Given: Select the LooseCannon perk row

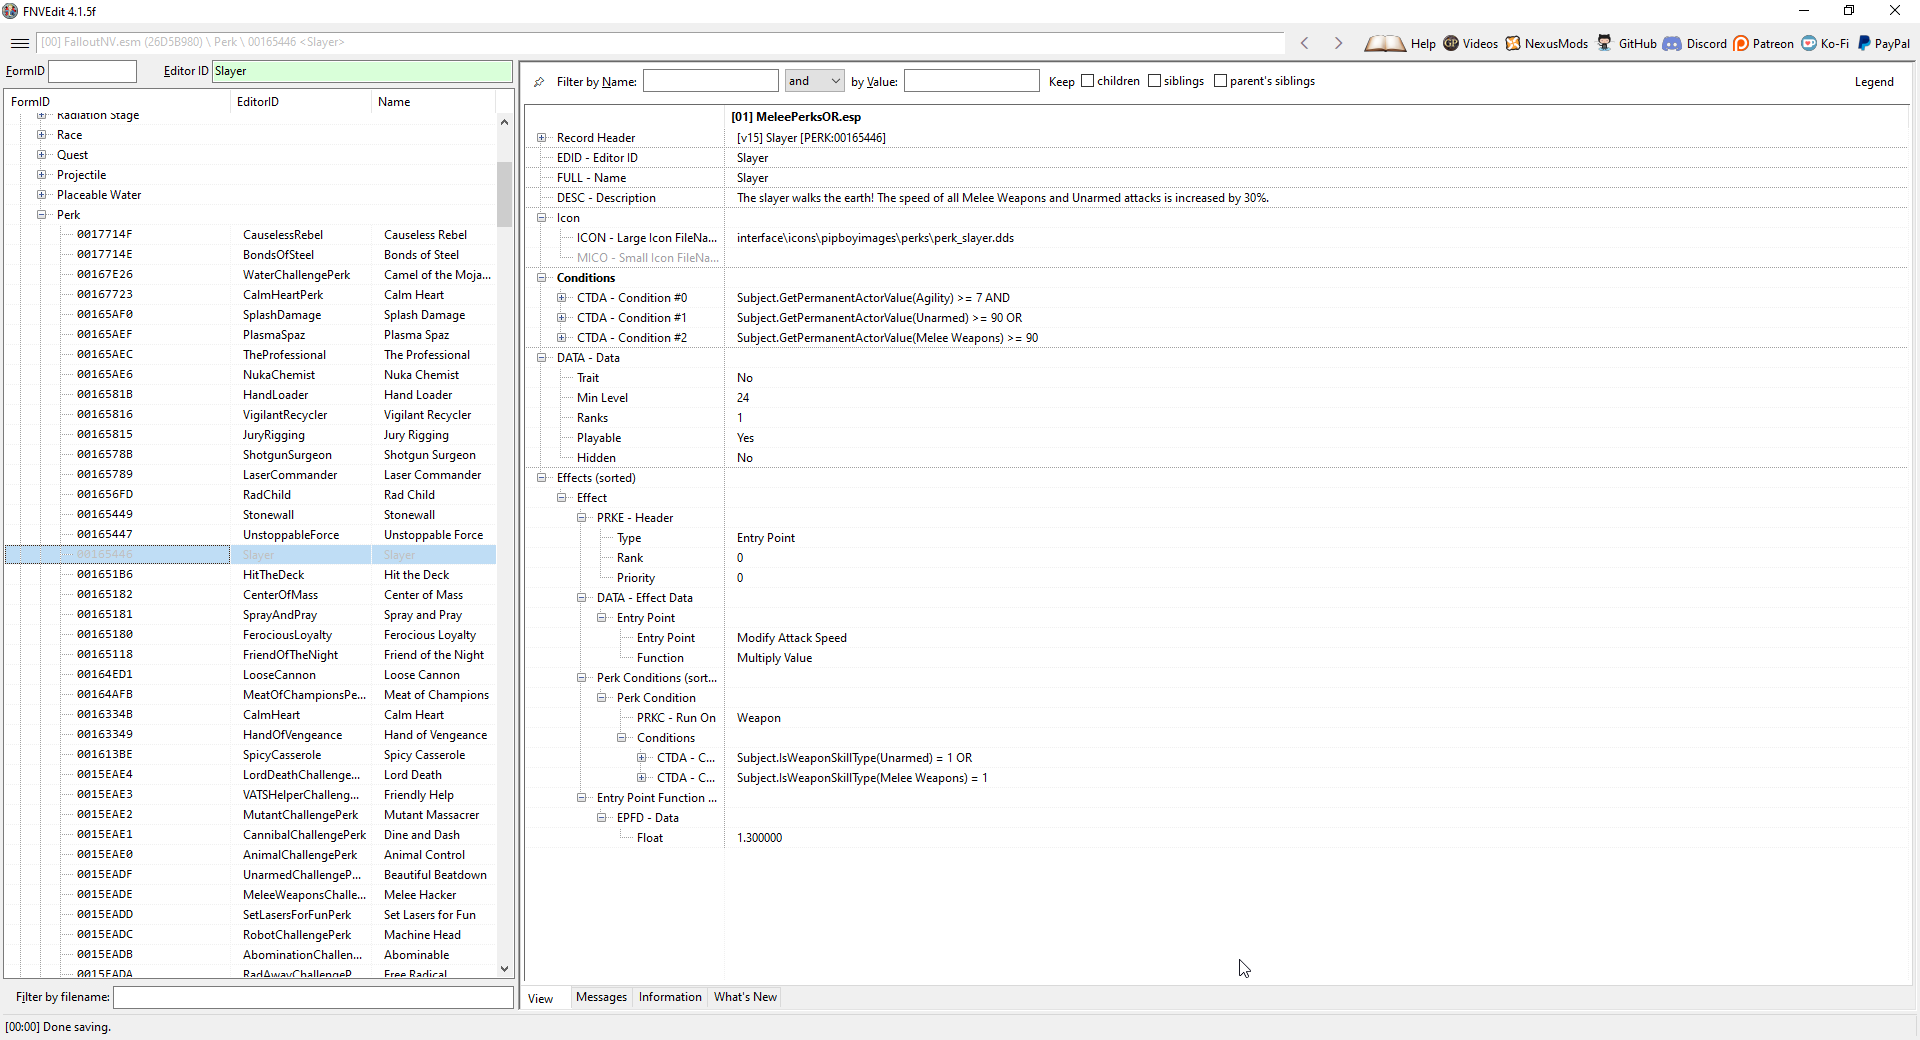Looking at the screenshot, I should click(250, 675).
